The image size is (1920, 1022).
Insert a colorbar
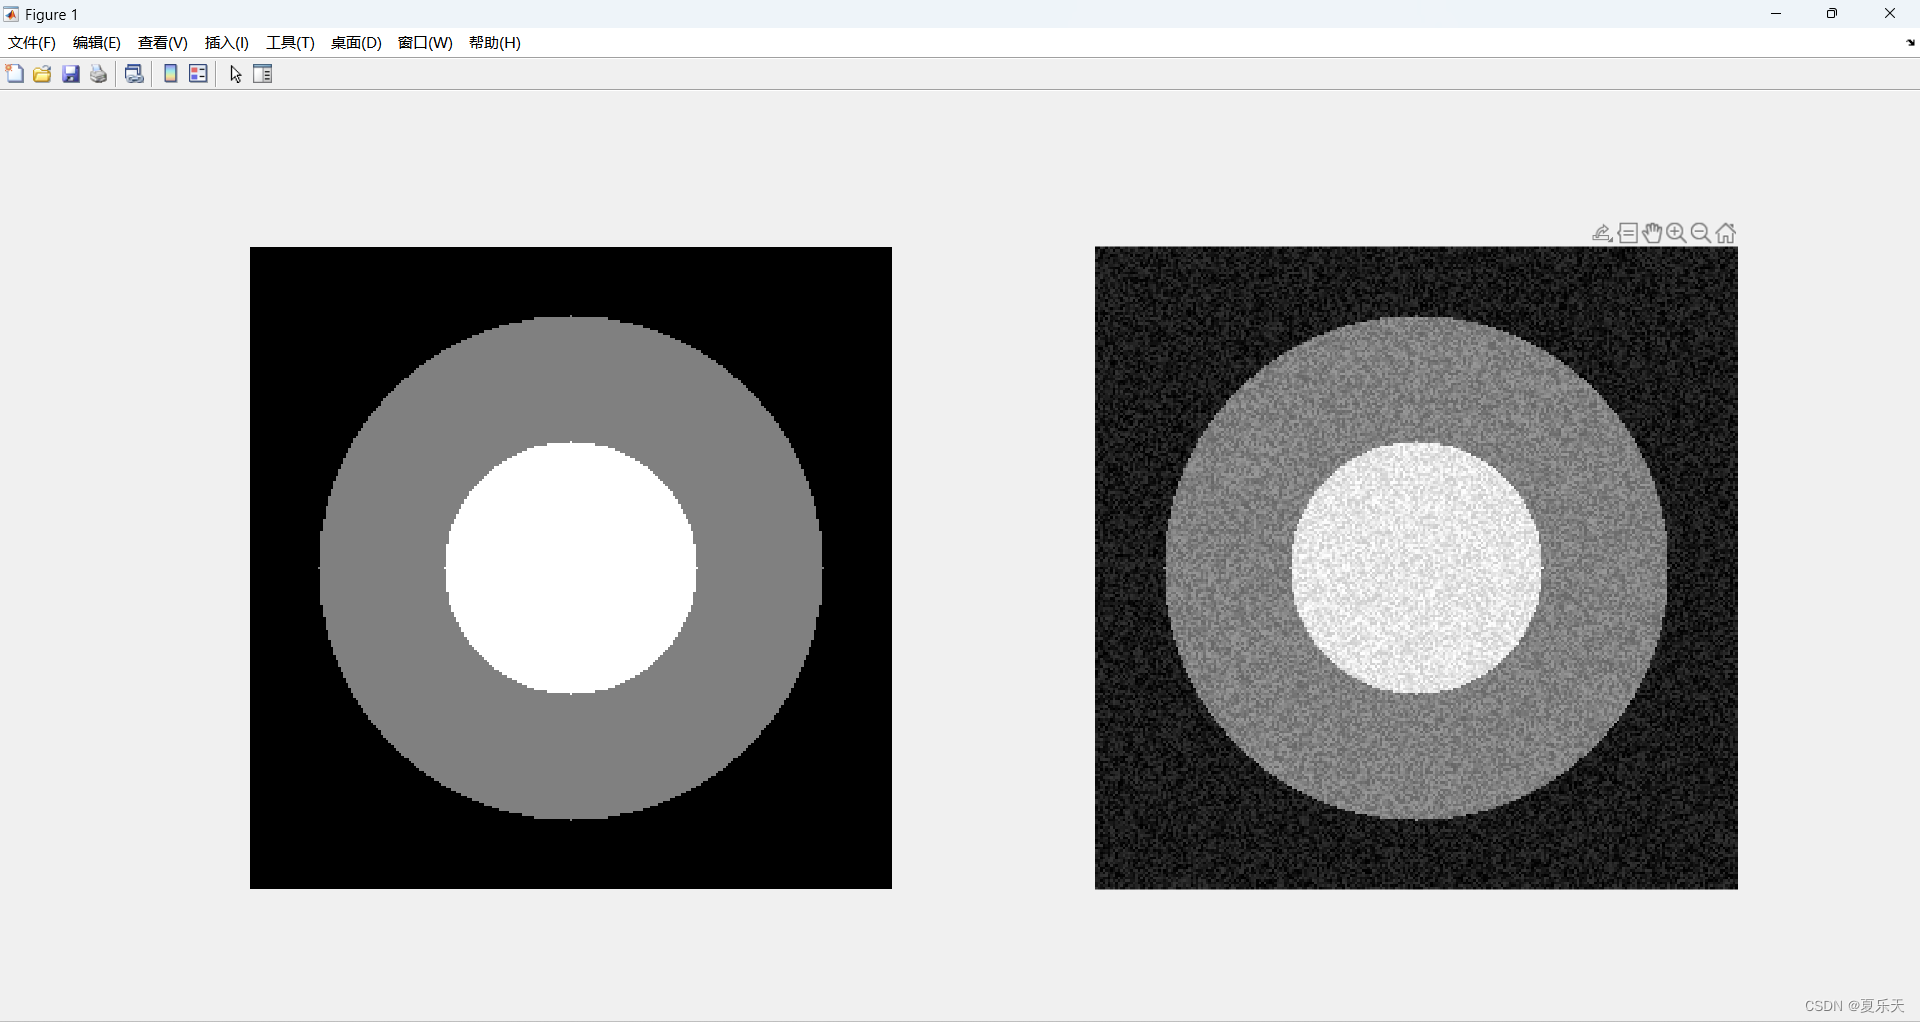click(x=170, y=73)
